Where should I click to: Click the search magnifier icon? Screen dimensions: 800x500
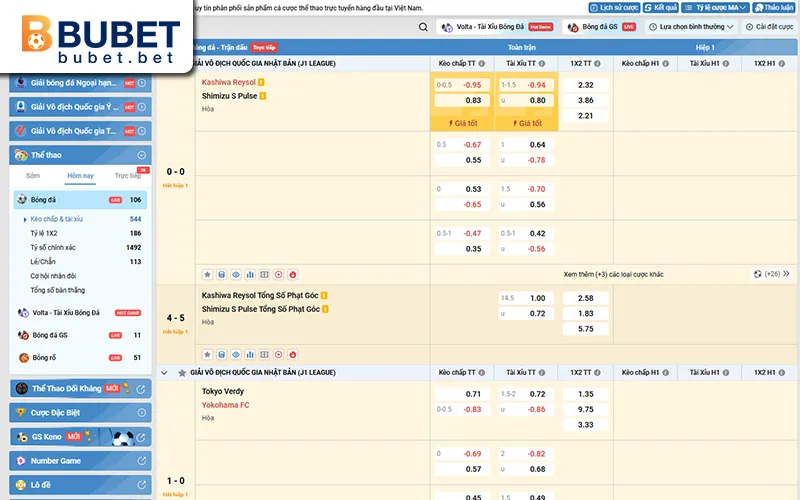[x=423, y=27]
